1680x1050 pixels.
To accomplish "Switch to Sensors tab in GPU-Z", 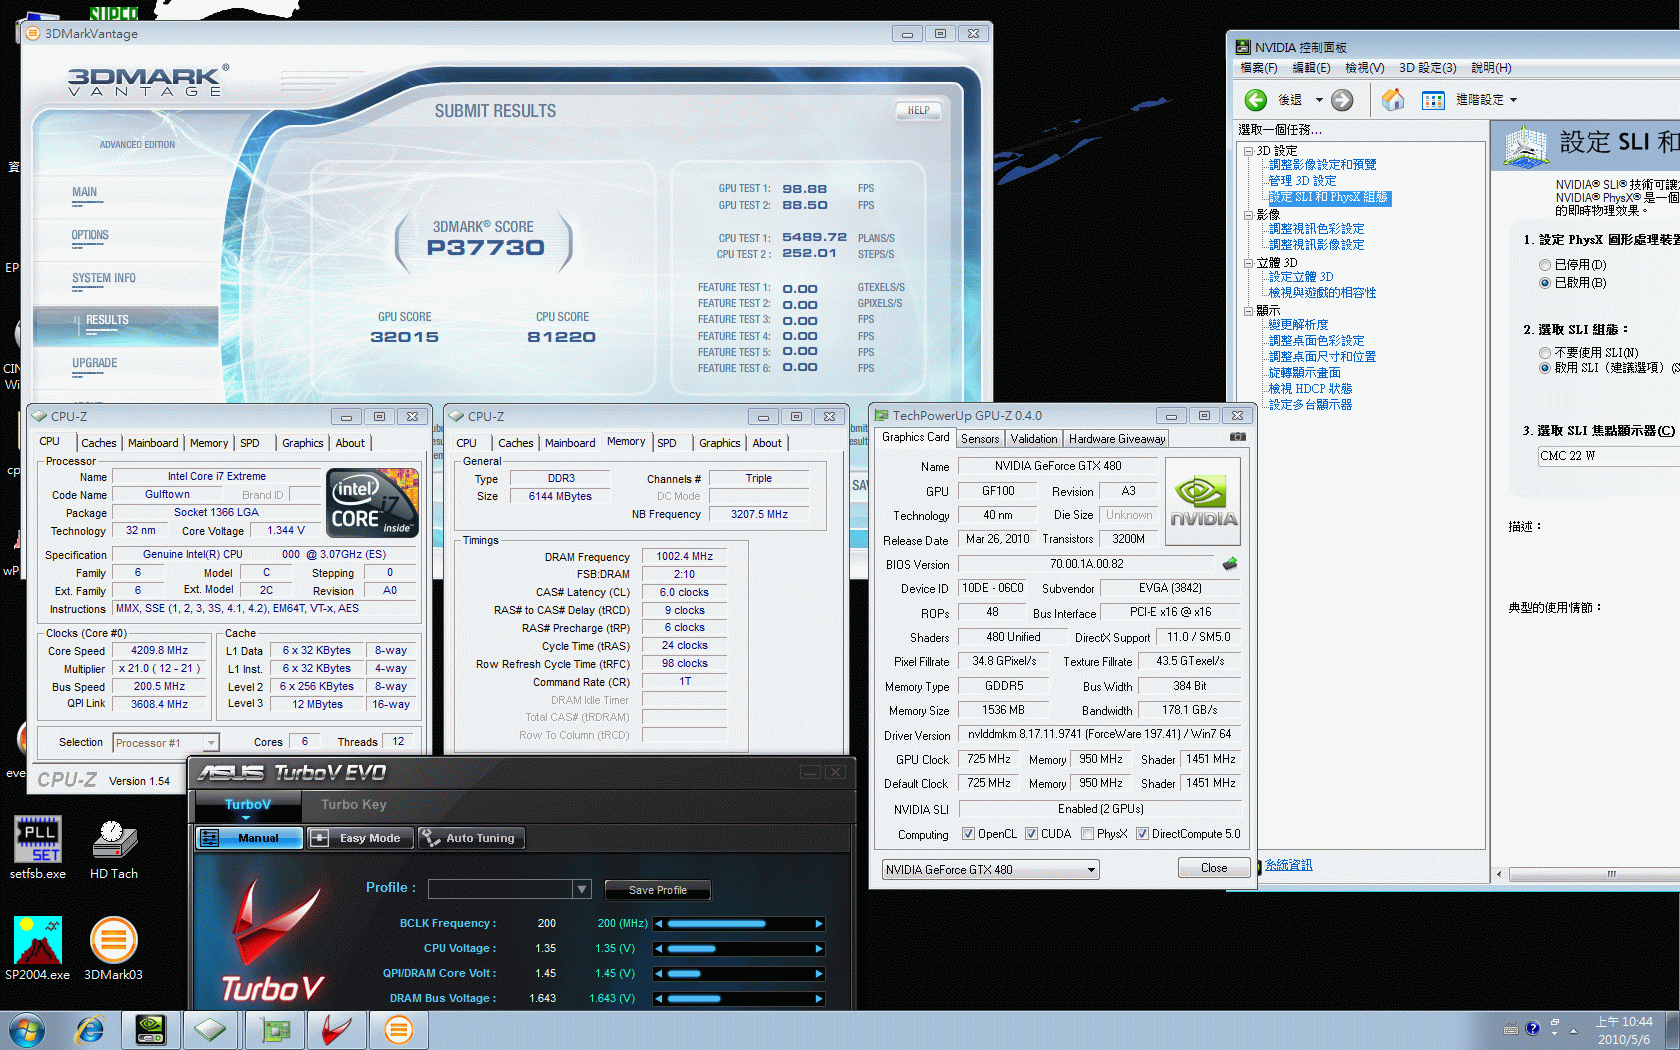I will (980, 439).
